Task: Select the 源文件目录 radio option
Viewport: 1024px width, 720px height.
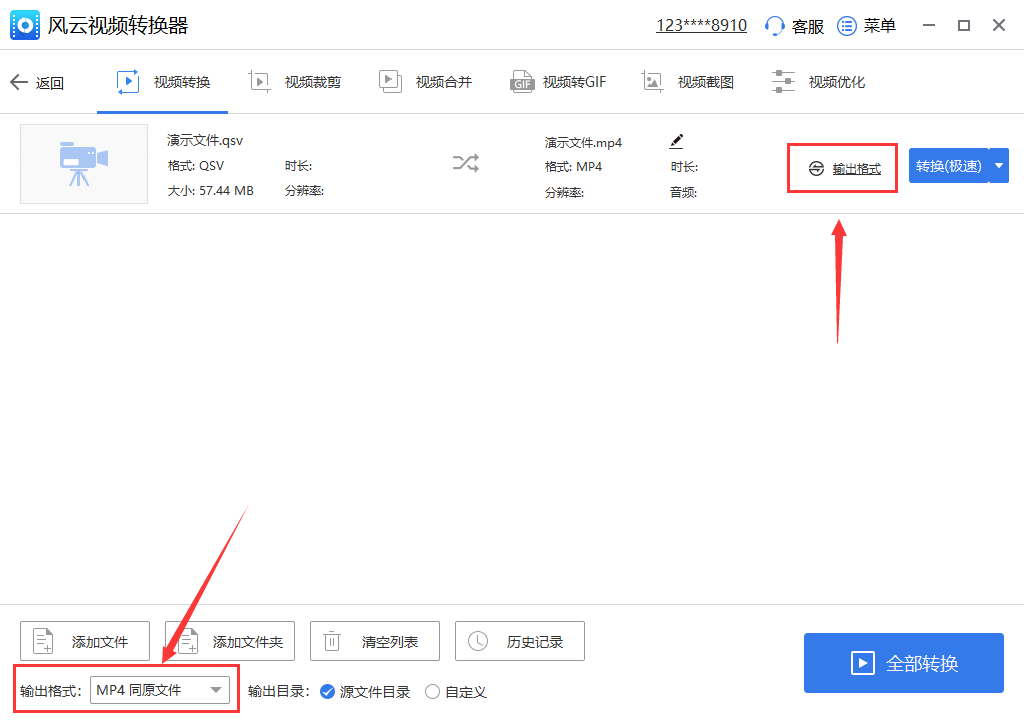Action: pos(327,692)
